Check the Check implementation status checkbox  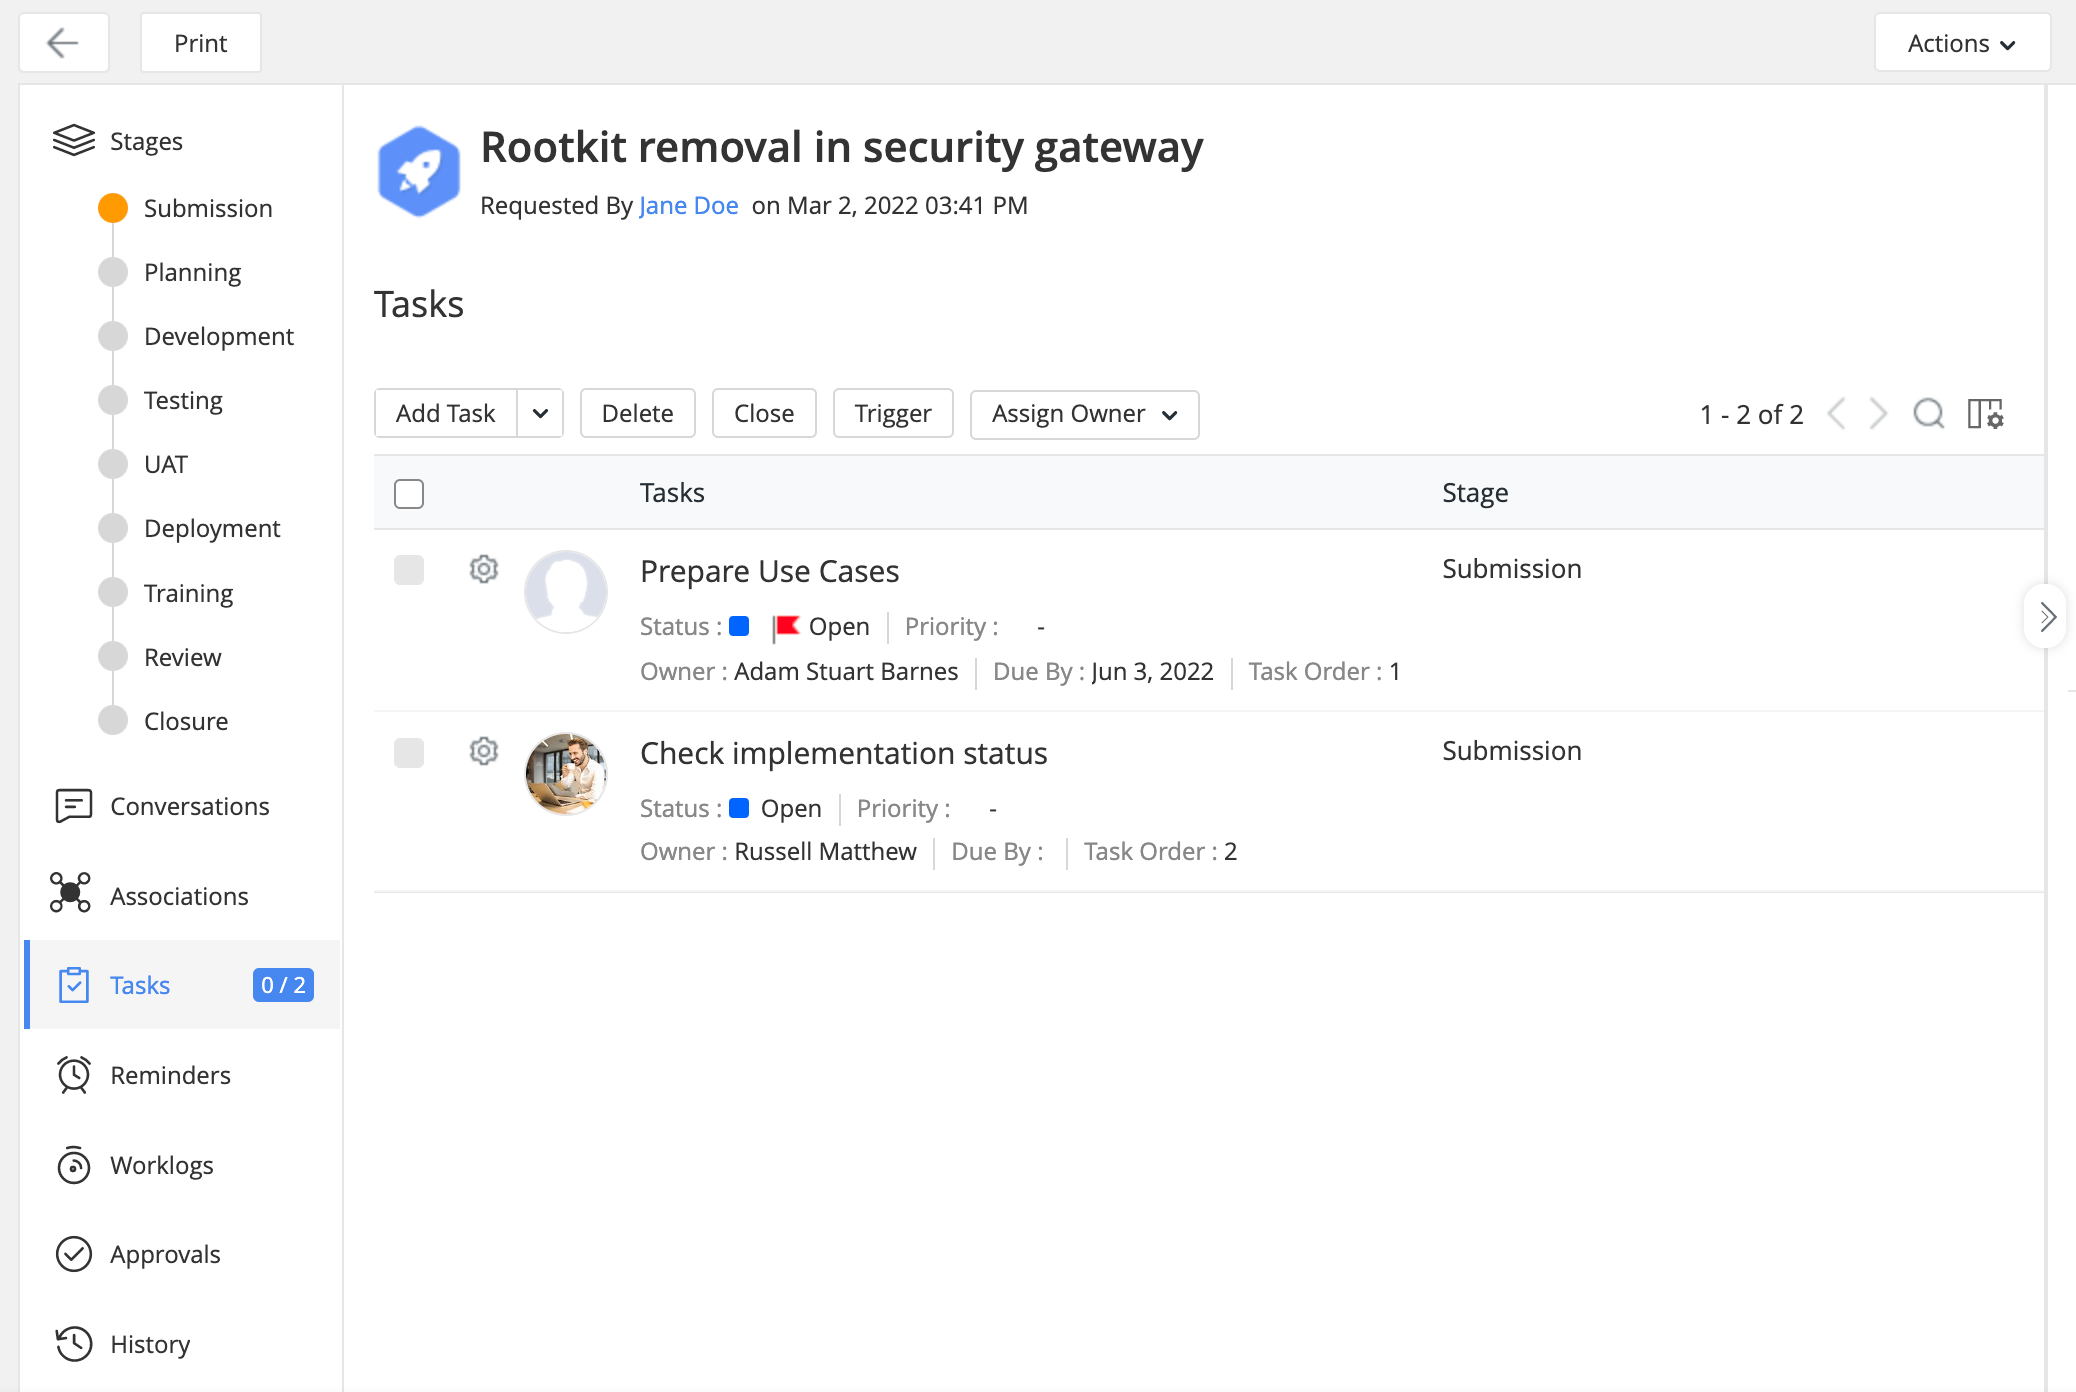(x=409, y=752)
